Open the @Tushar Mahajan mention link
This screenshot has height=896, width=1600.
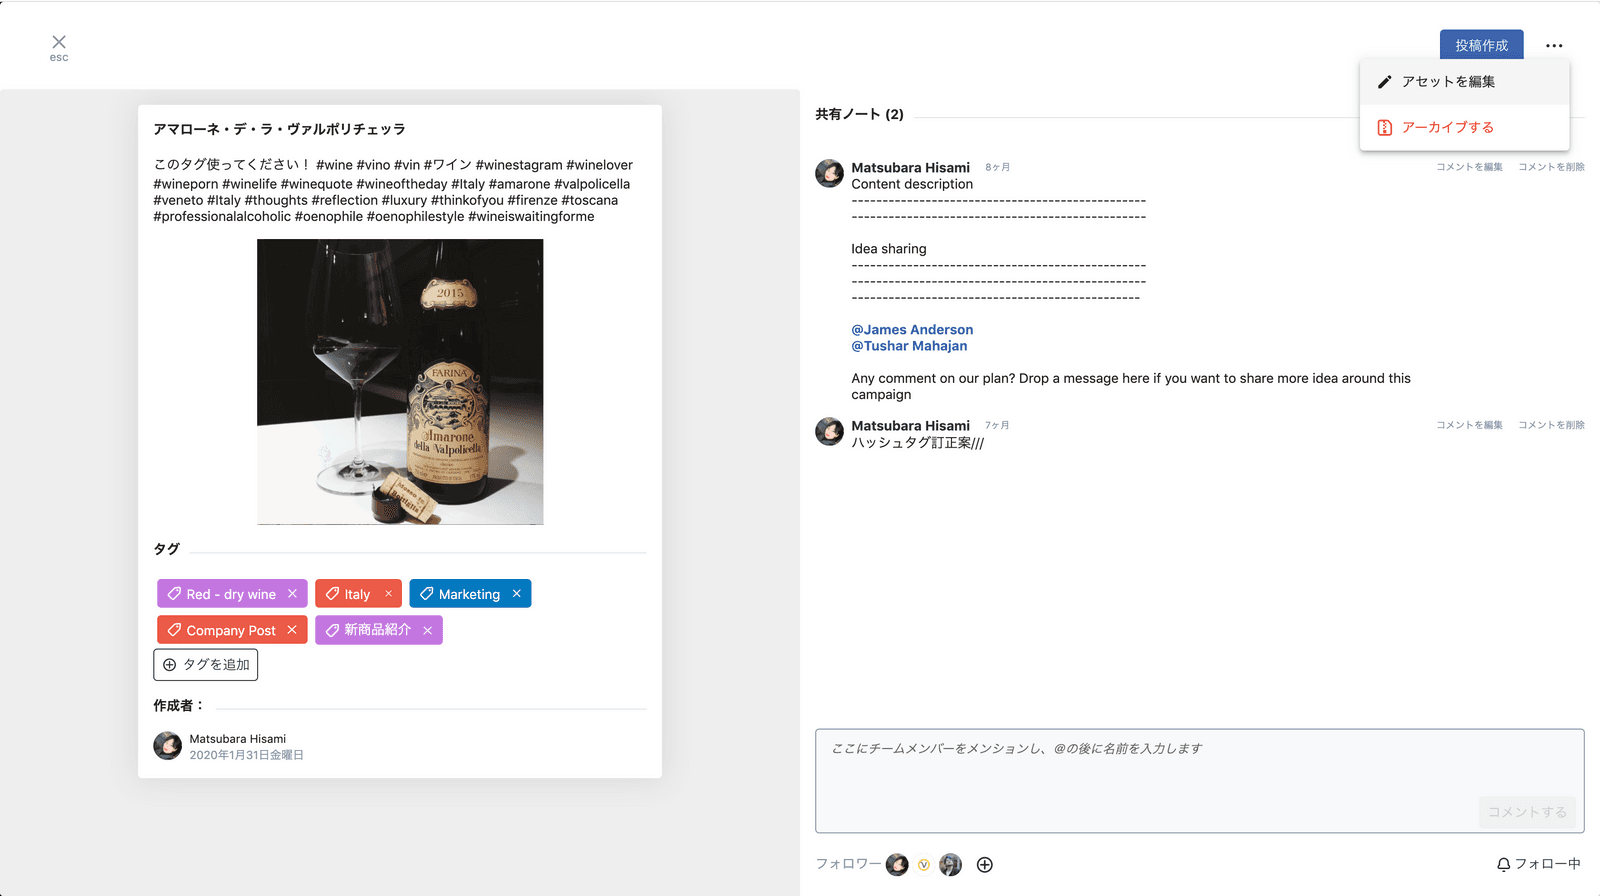pyautogui.click(x=909, y=346)
